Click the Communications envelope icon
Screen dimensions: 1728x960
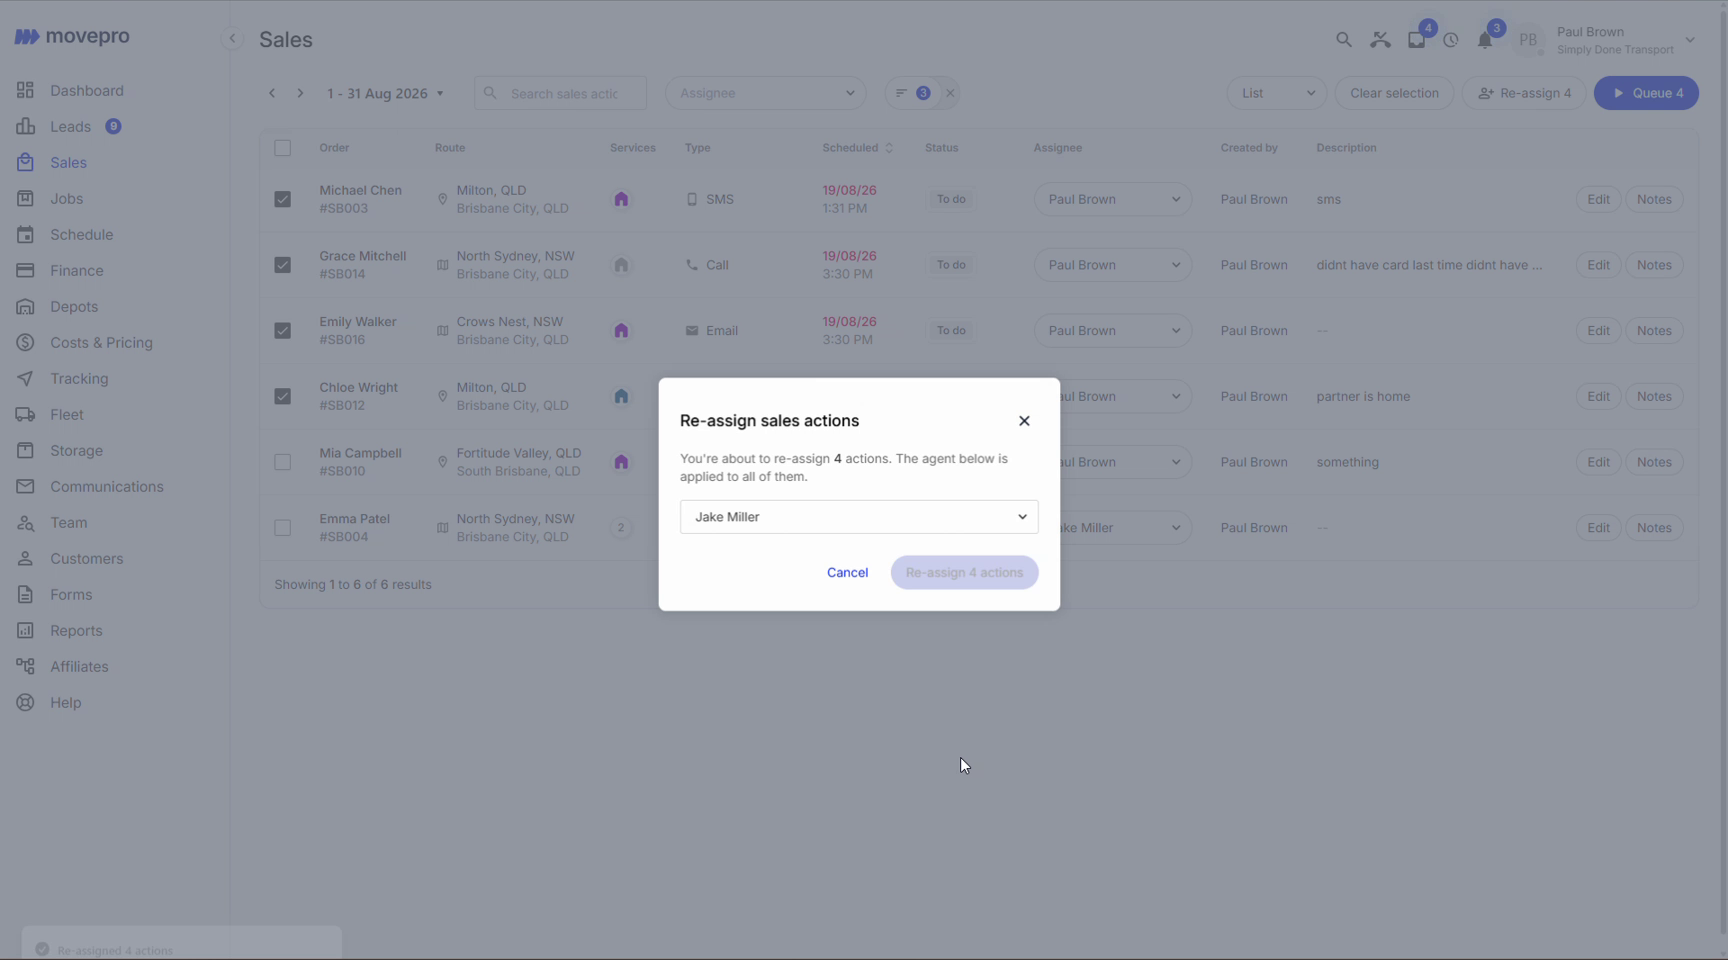[x=26, y=487]
